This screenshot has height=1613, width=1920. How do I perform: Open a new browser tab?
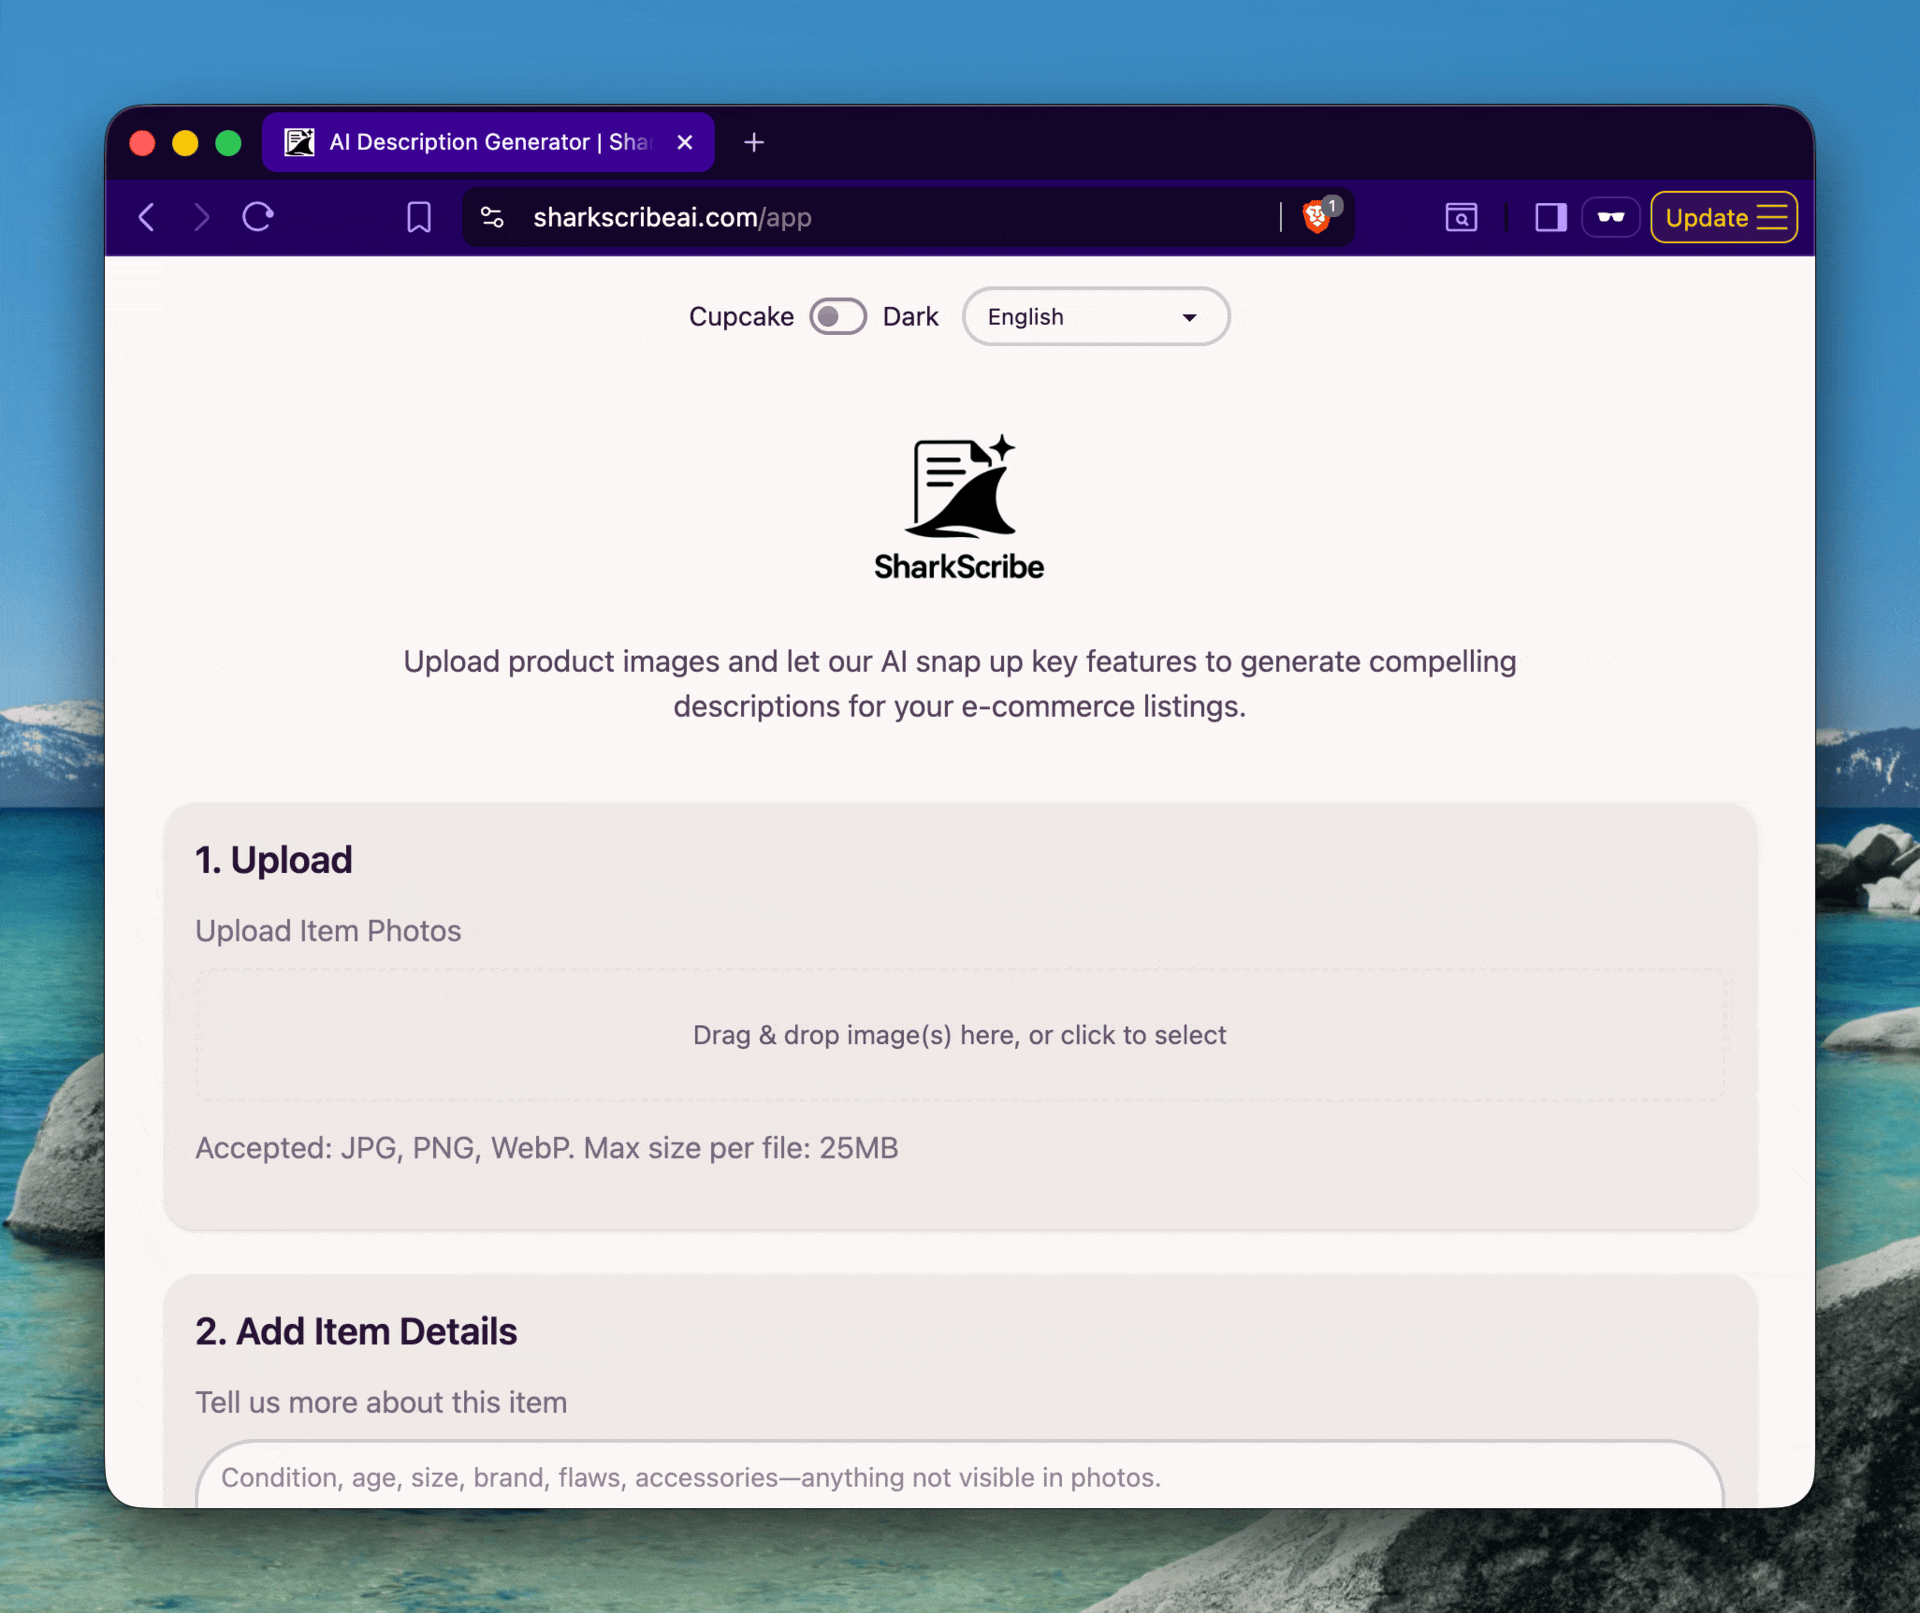tap(754, 142)
